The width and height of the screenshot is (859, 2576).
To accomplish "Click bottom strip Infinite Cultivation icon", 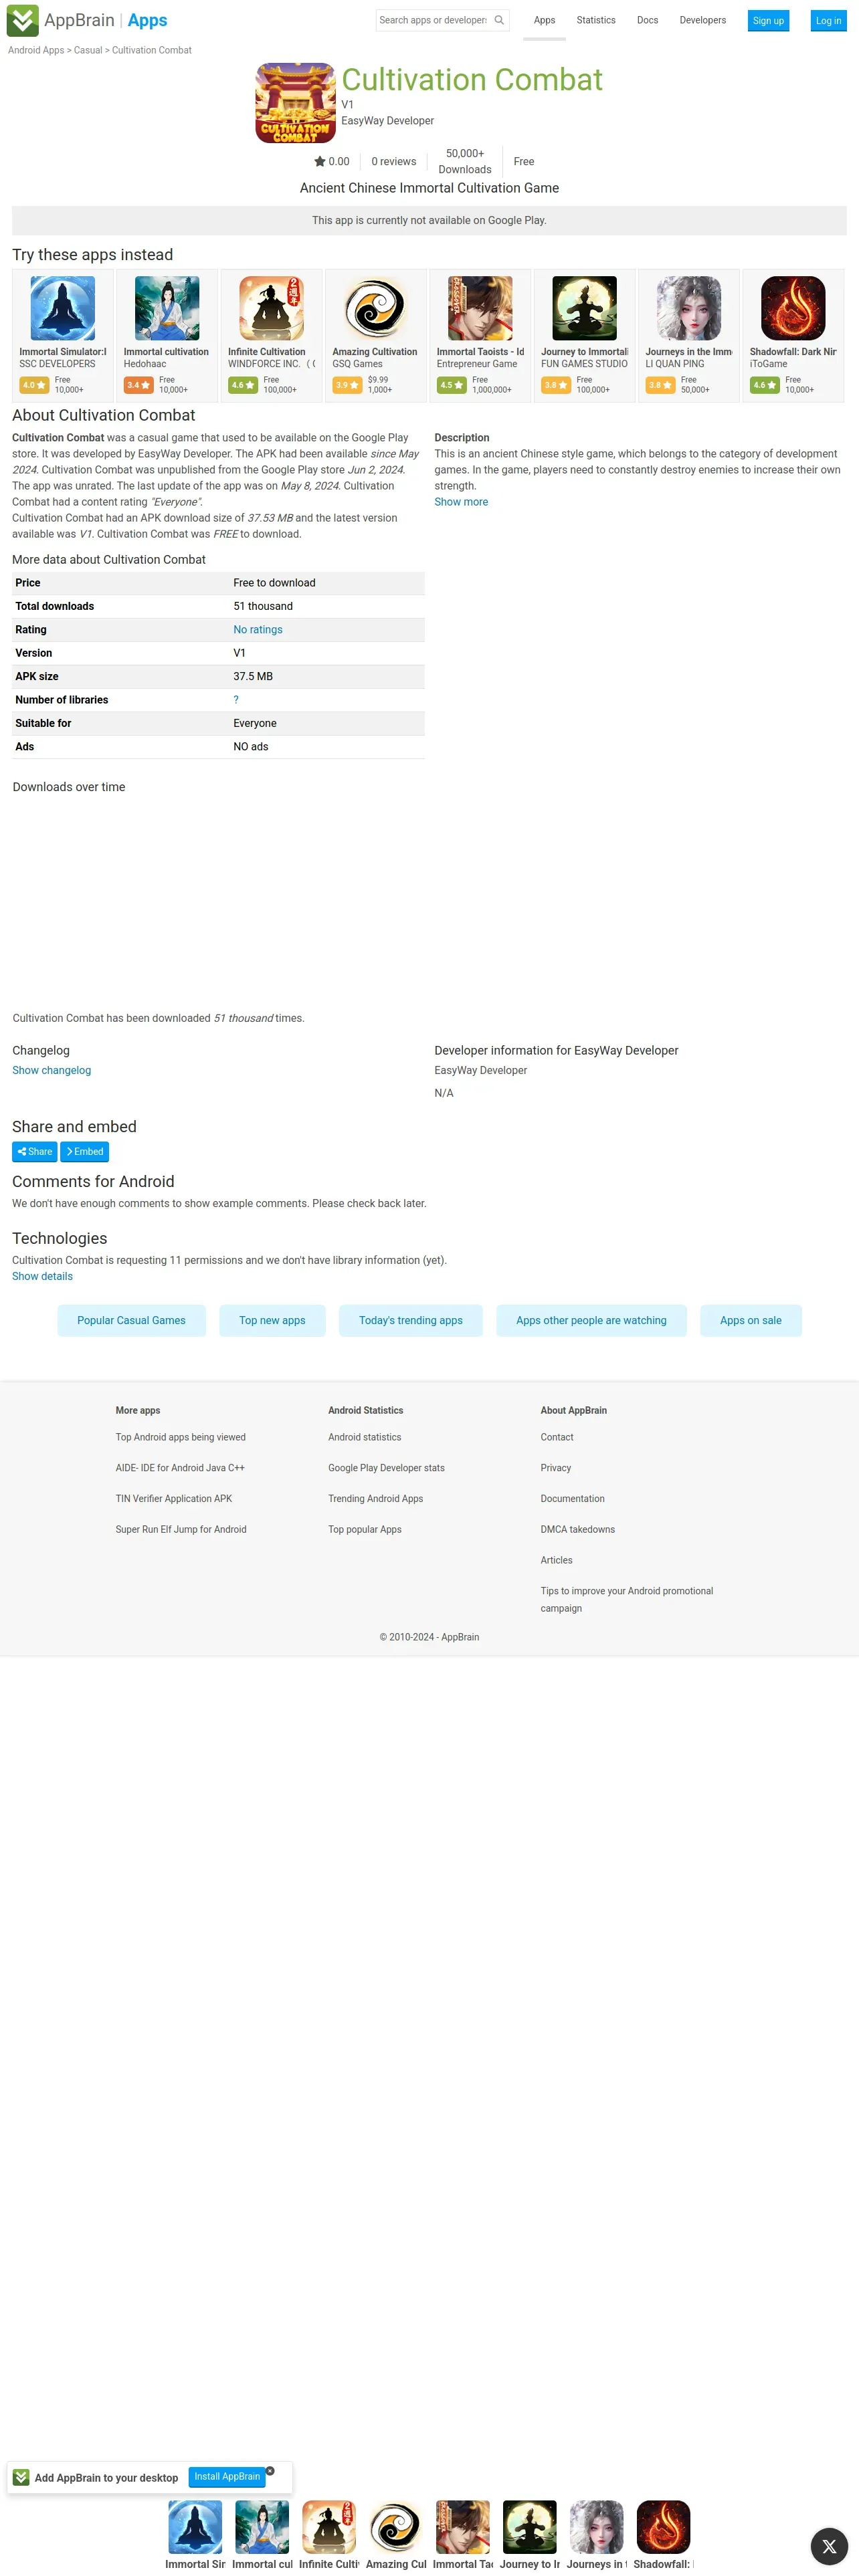I will pos(329,2527).
